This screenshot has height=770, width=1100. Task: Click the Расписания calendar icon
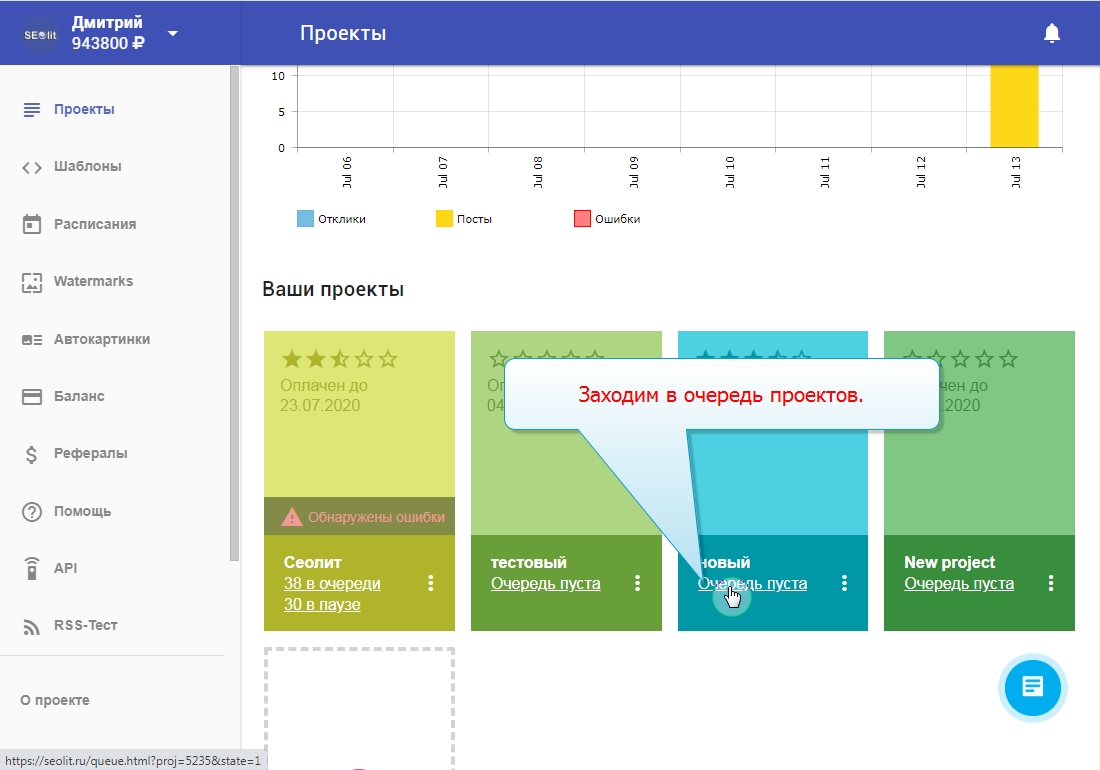[x=32, y=224]
